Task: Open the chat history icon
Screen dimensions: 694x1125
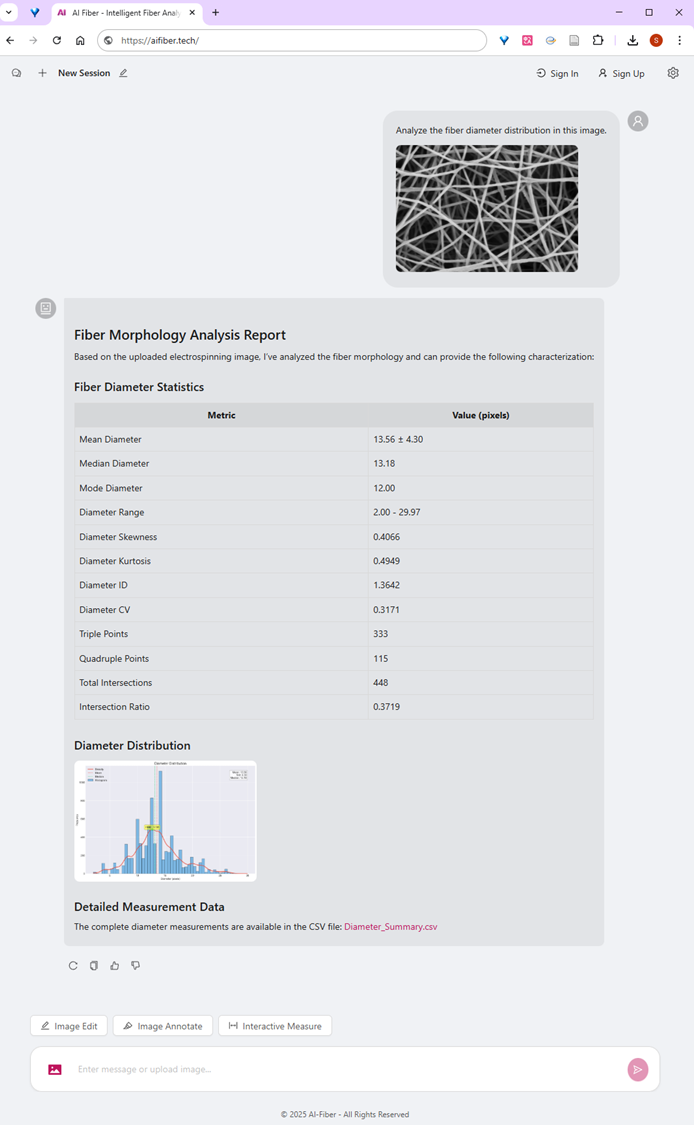Action: 17,72
